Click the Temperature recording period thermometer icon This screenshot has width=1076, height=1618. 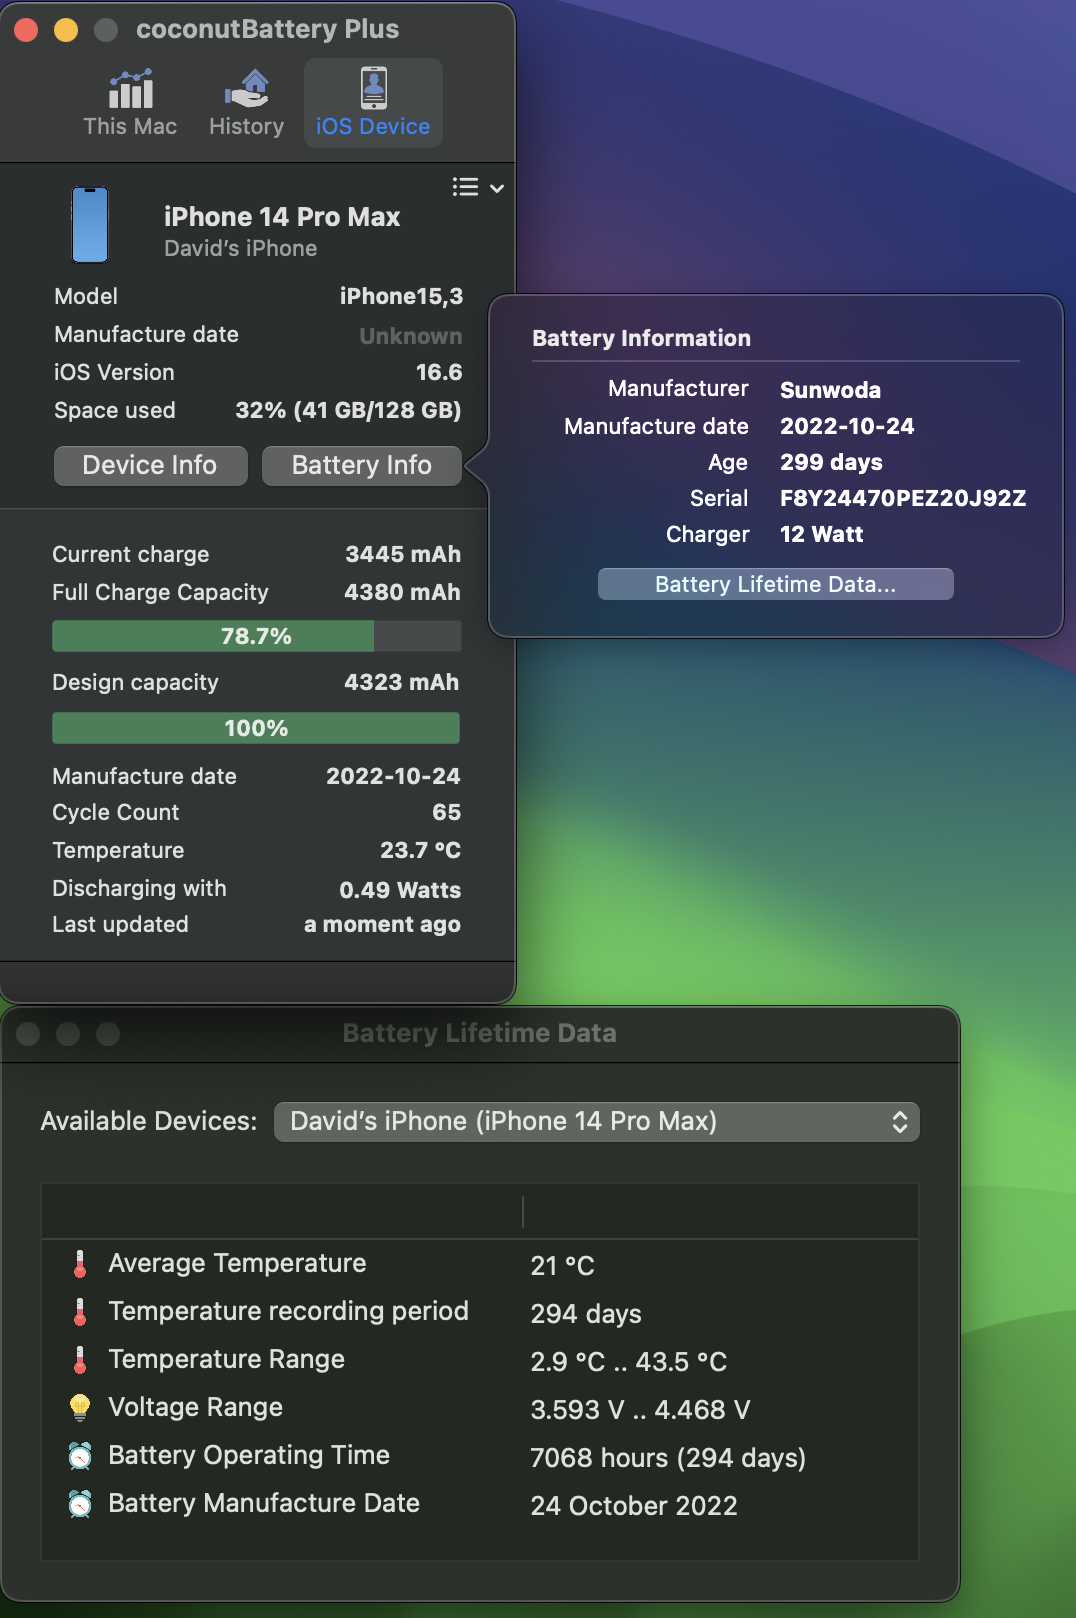pyautogui.click(x=80, y=1312)
